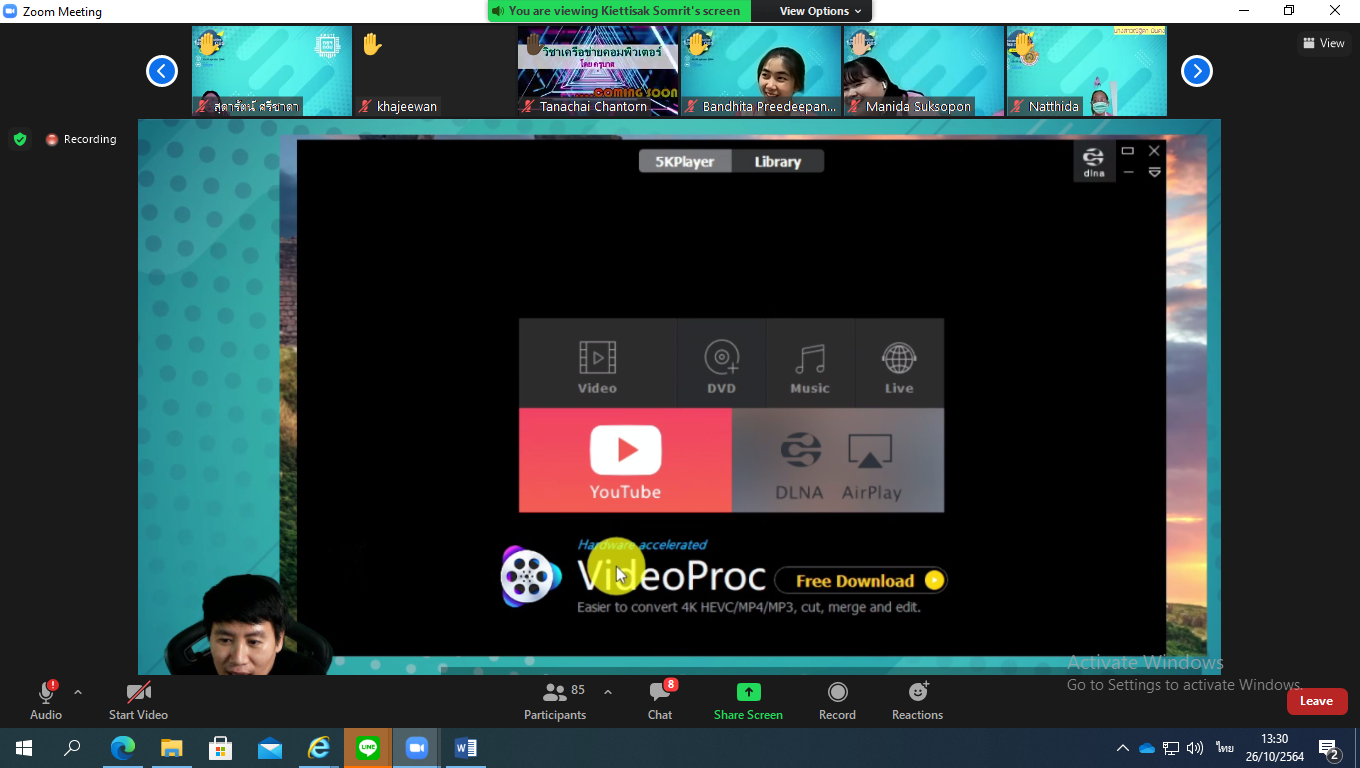Click the dlna button at 5KPlayer top right
The height and width of the screenshot is (768, 1360).
(x=1094, y=161)
